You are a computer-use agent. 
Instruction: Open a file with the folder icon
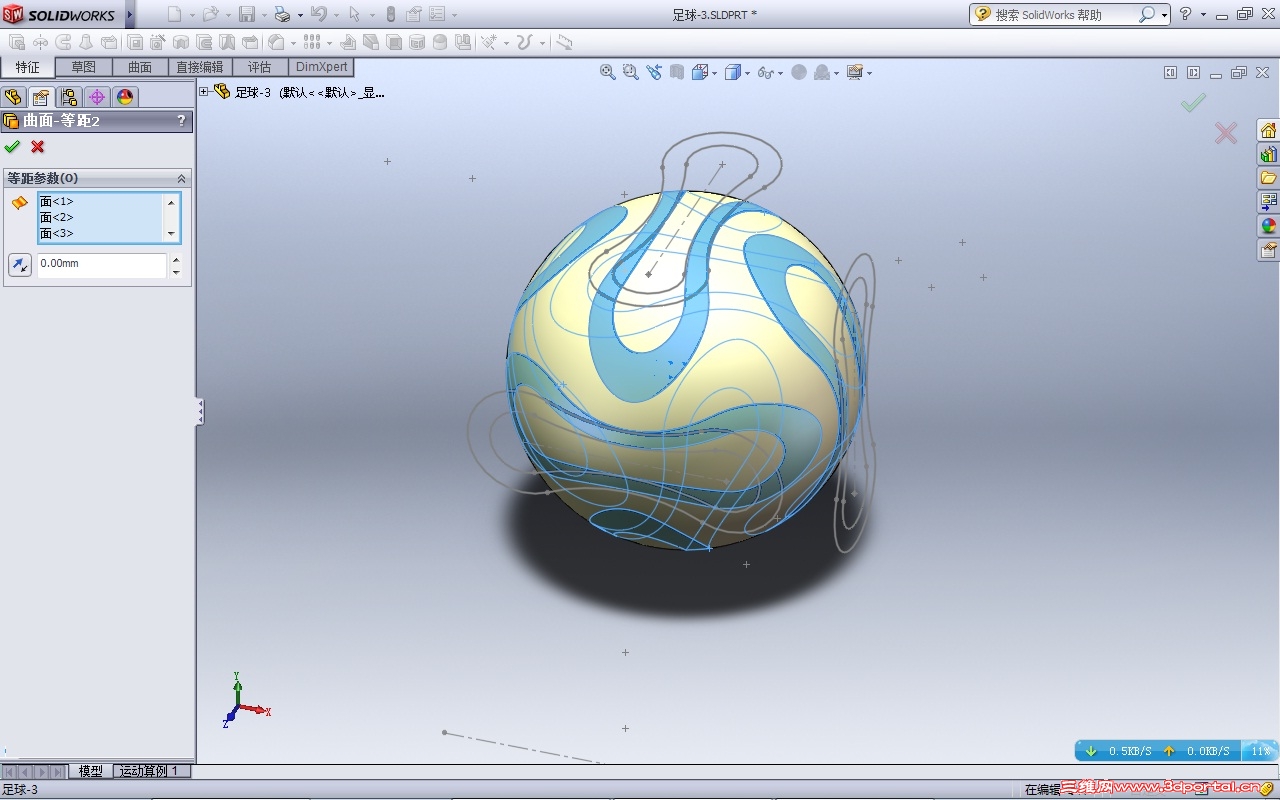pyautogui.click(x=210, y=14)
